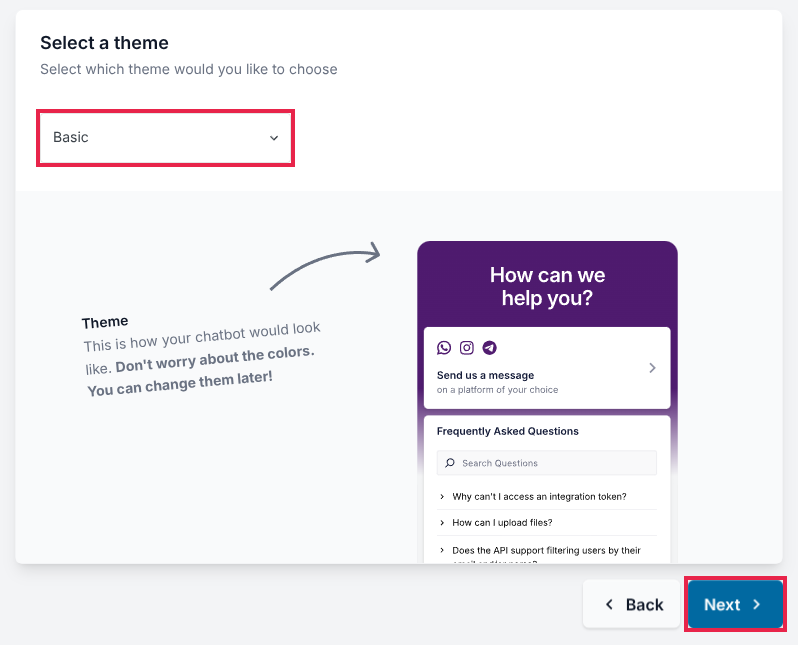The height and width of the screenshot is (645, 798).
Task: Click the left arrow icon on Back button
Action: [609, 605]
